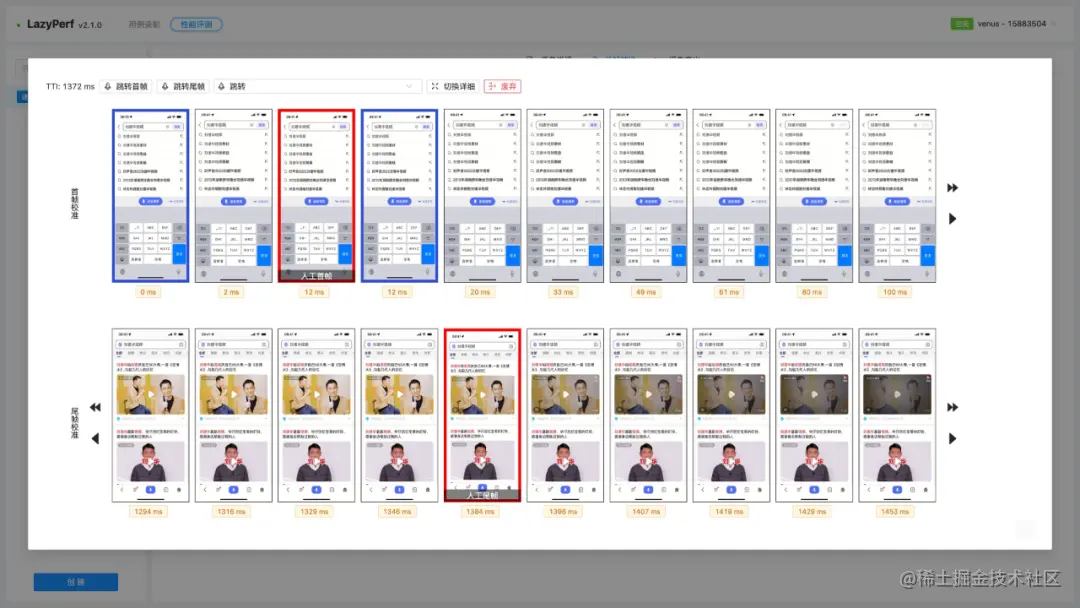Switch to the 性能评测 tab in the header
Image resolution: width=1080 pixels, height=608 pixels.
pyautogui.click(x=196, y=24)
